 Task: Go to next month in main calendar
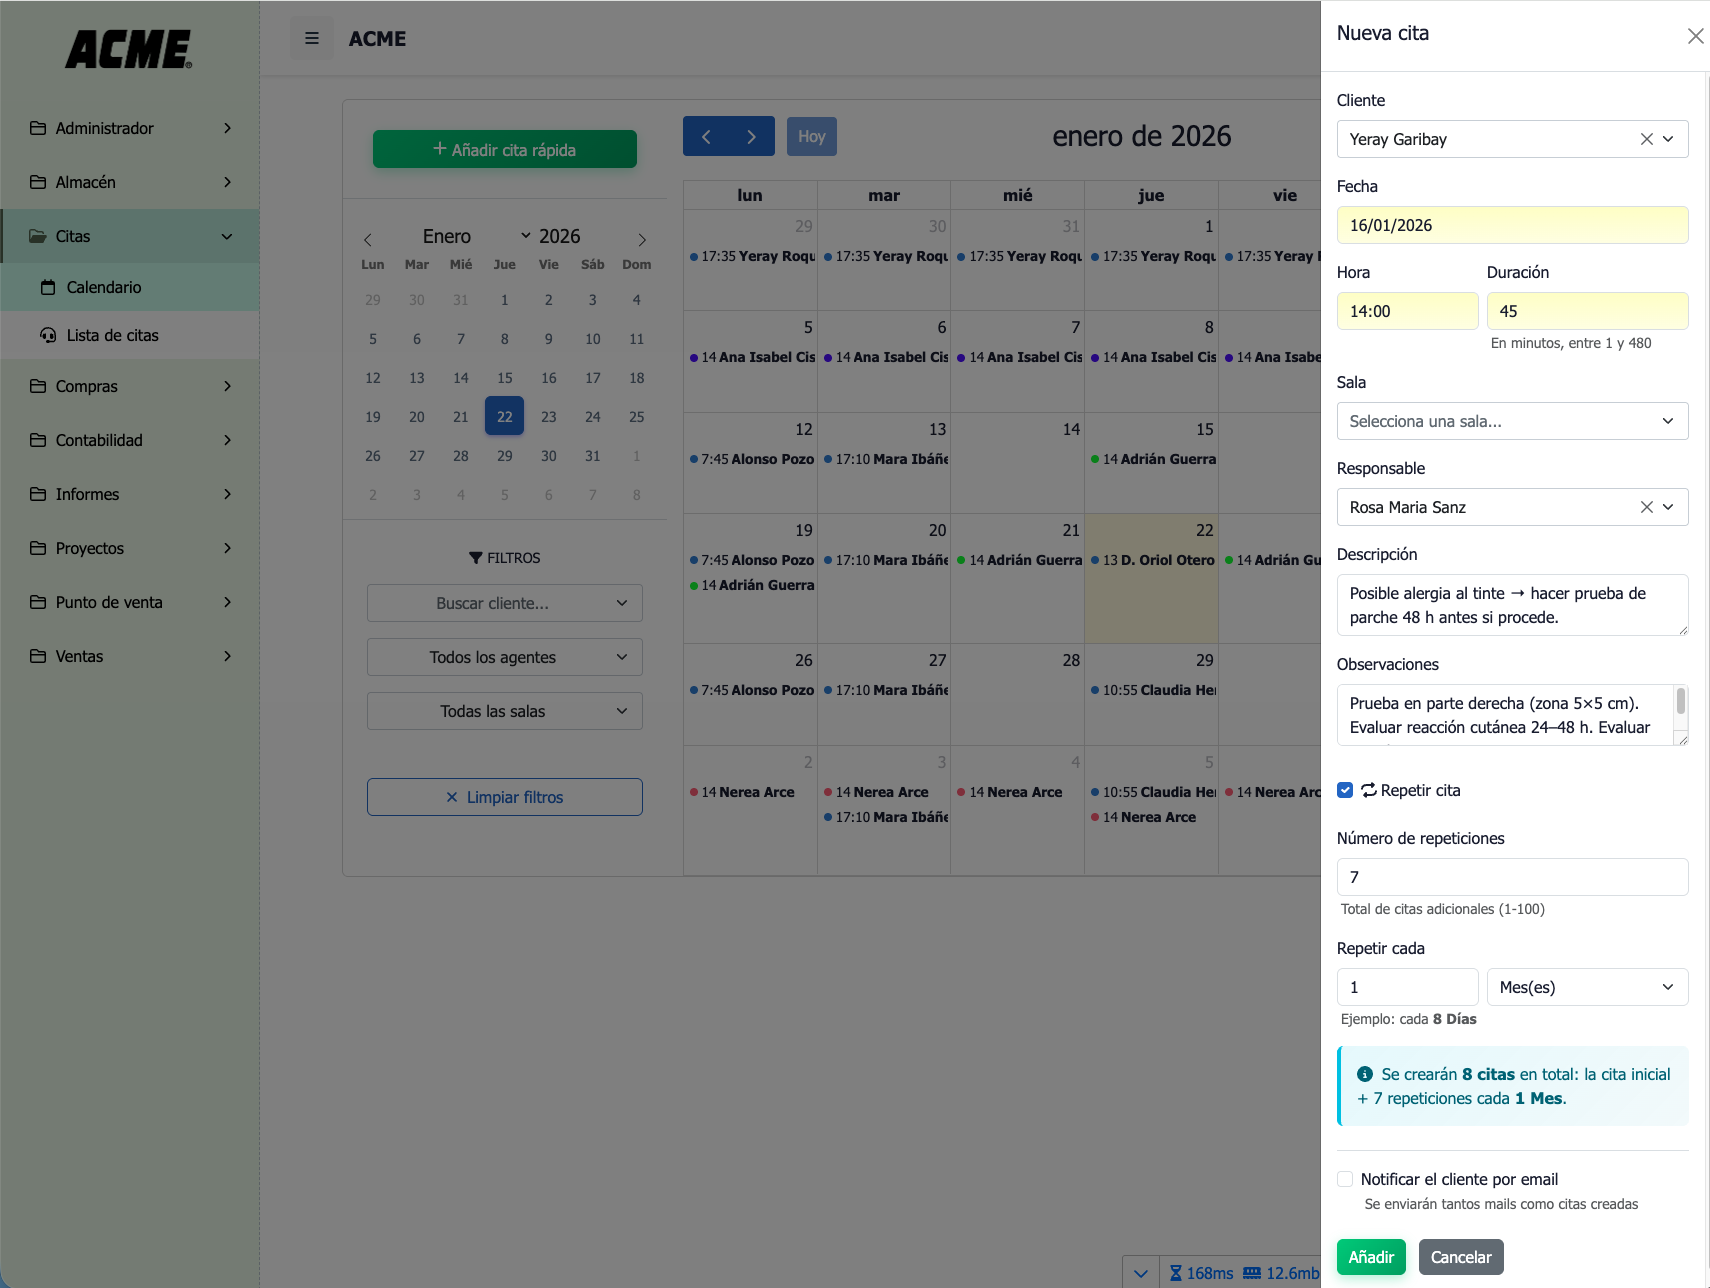(x=751, y=137)
